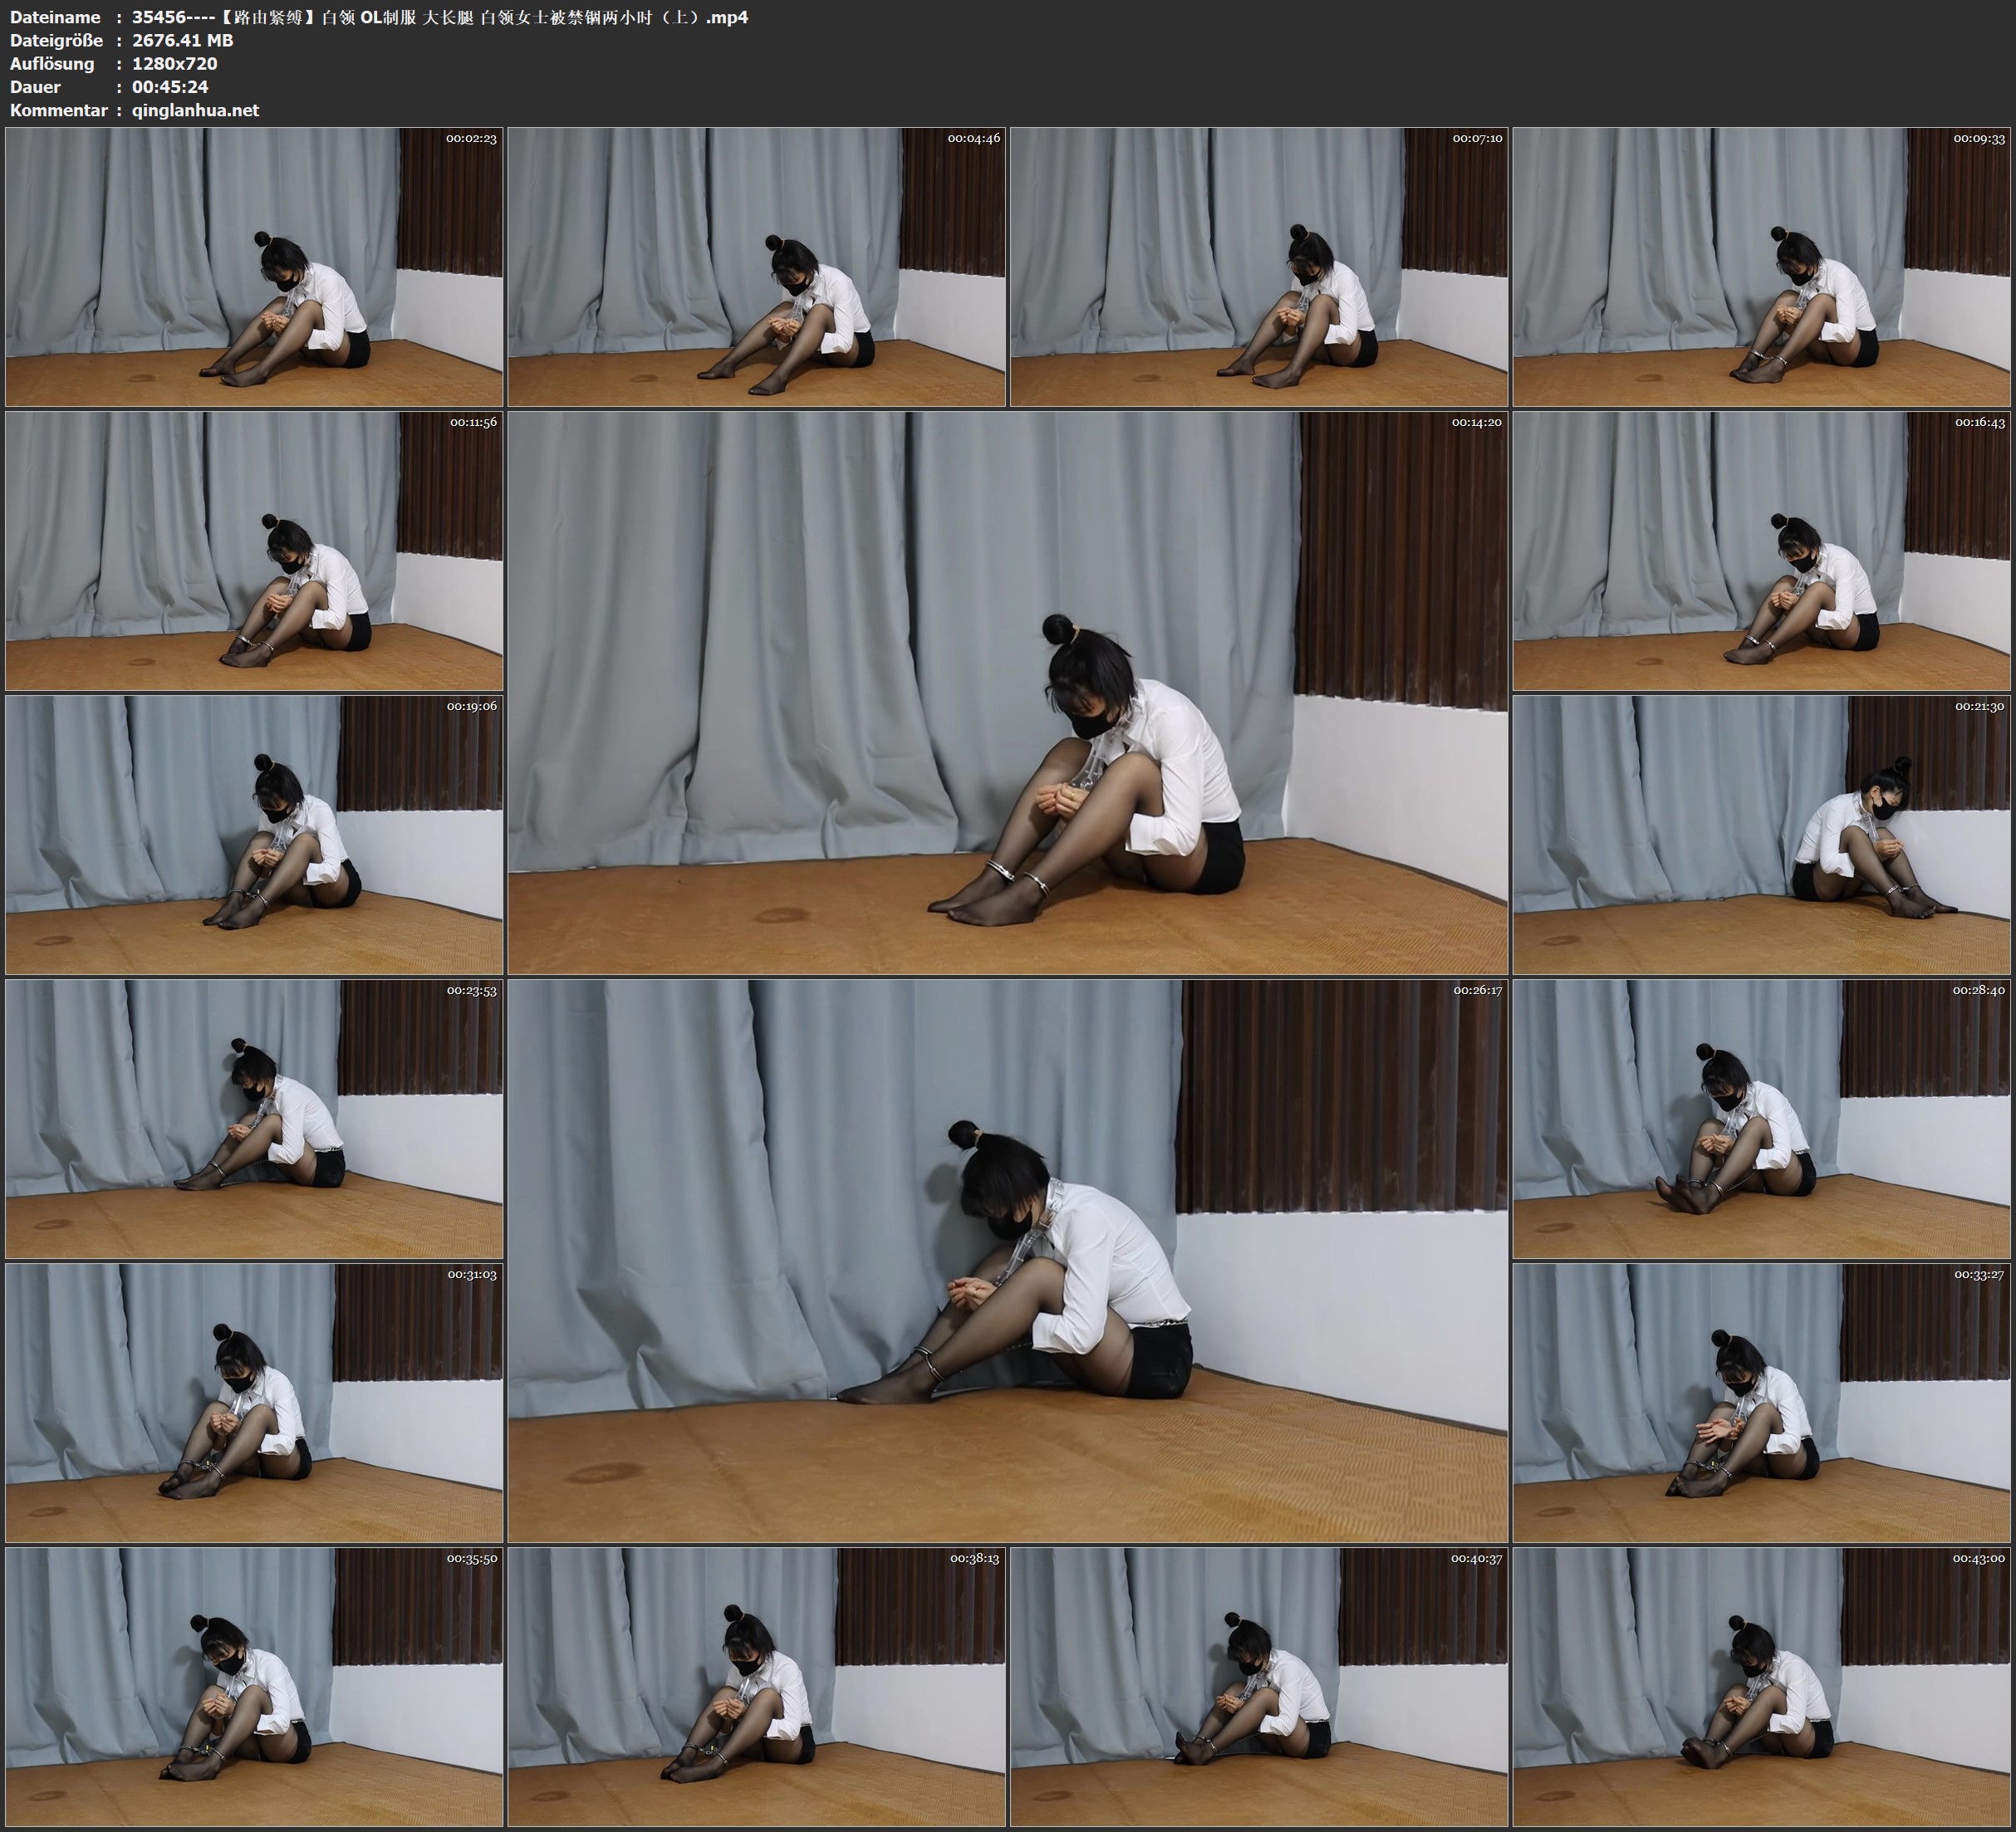Open the frame stamped 00:31:03
2016x1832 pixels.
click(254, 1403)
